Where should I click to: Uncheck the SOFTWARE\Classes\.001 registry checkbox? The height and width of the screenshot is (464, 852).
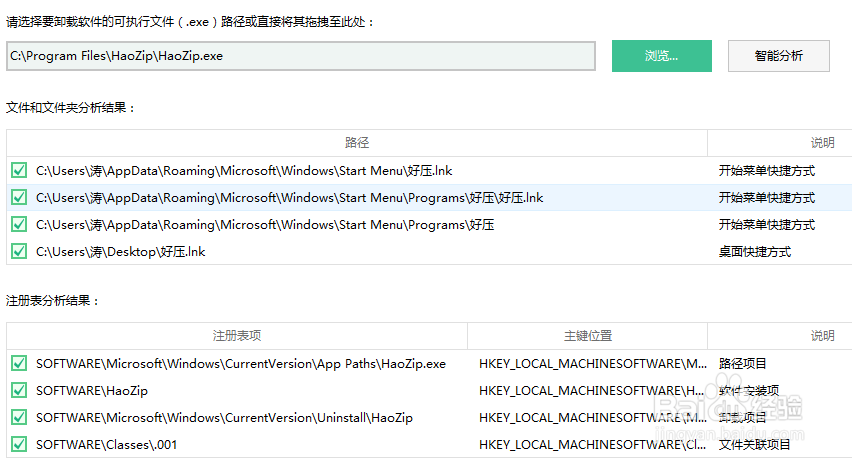(19, 444)
